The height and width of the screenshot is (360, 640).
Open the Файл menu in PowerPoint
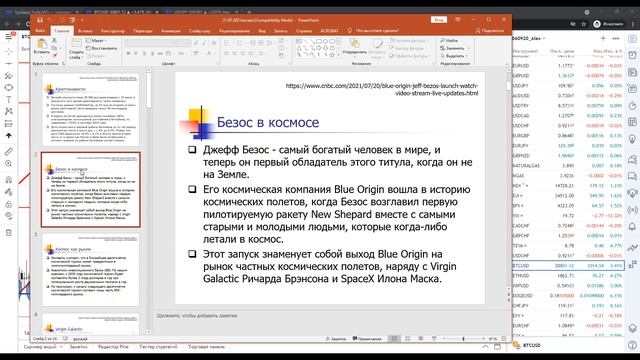(40, 31)
